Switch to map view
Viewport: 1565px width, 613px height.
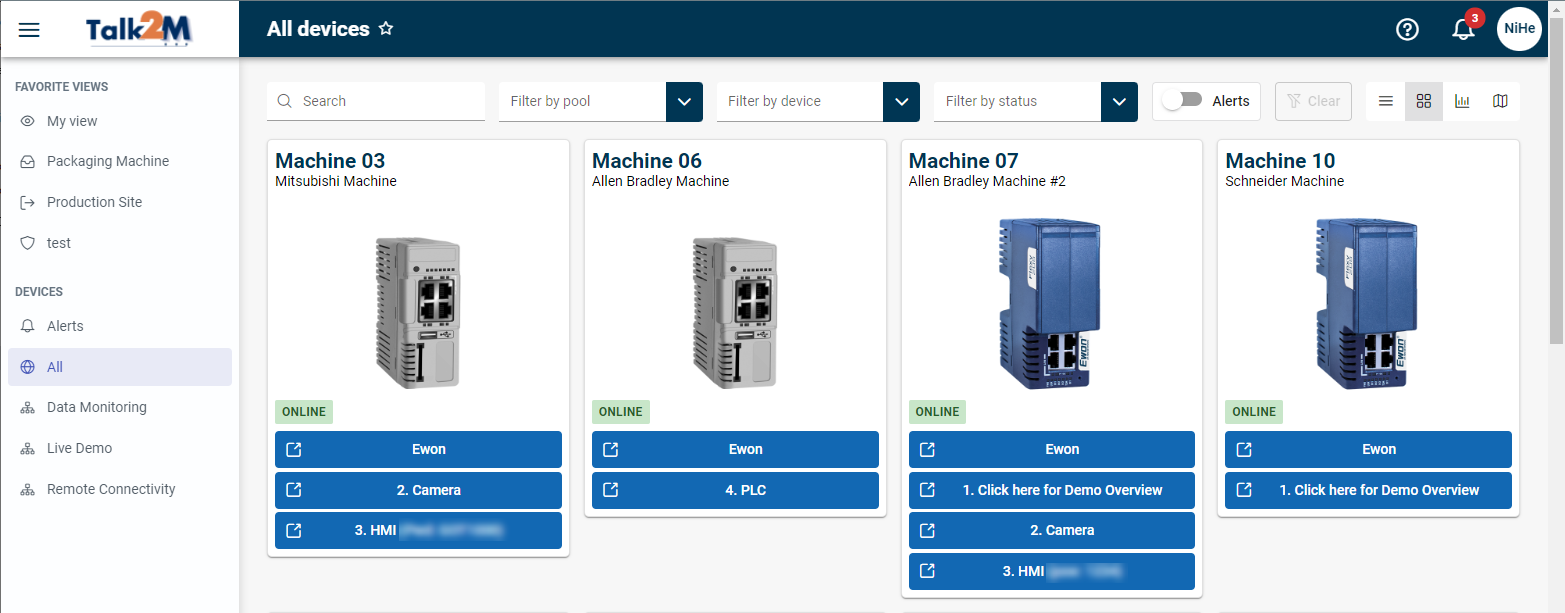1500,101
